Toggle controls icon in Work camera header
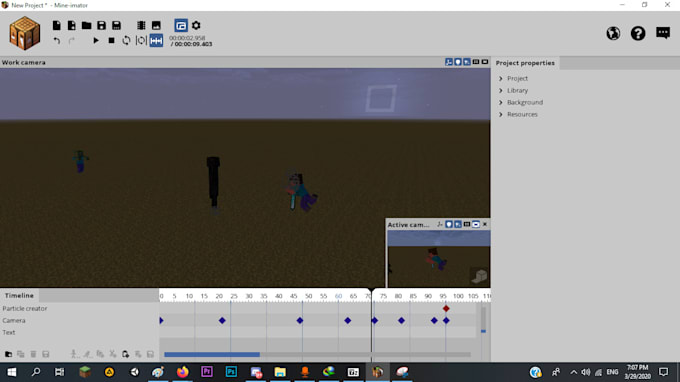This screenshot has width=680, height=382. [449, 62]
